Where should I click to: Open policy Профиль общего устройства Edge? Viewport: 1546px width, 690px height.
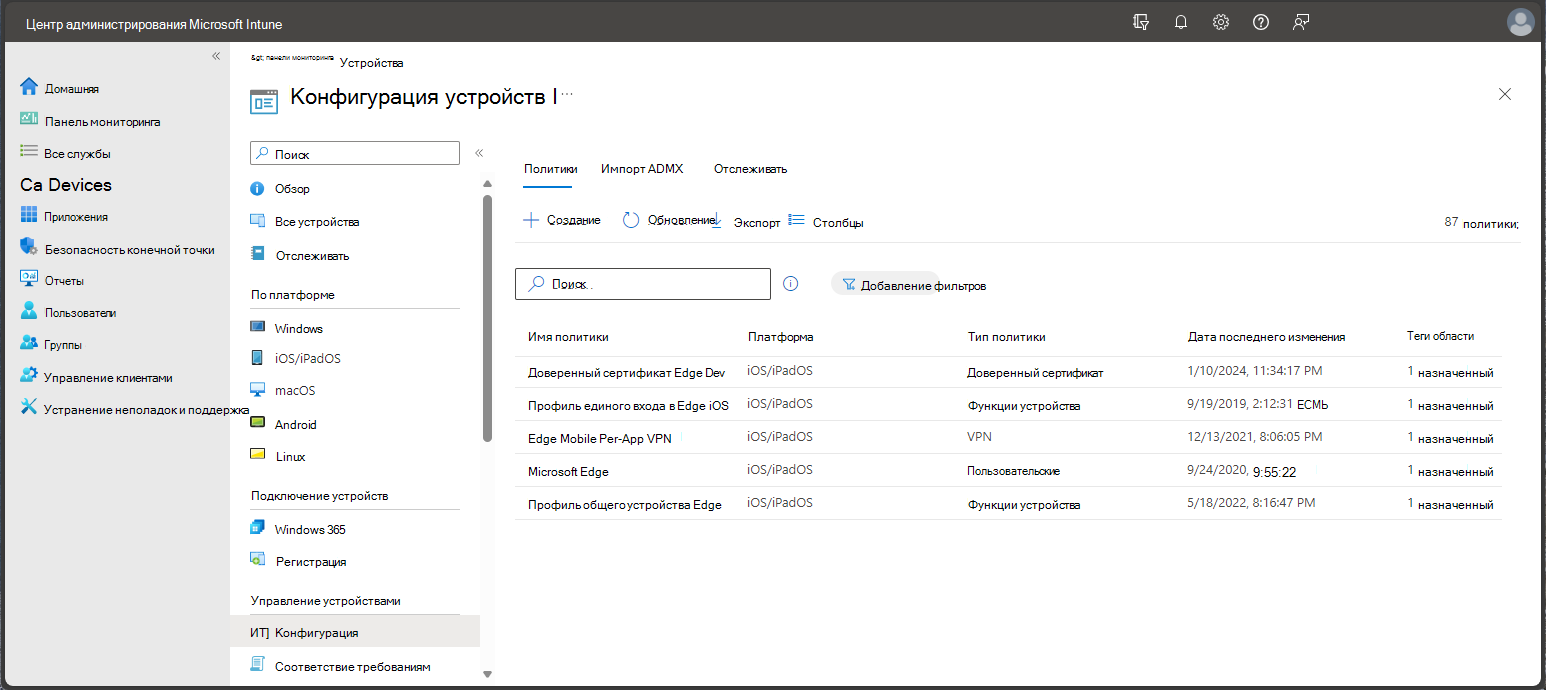point(625,505)
